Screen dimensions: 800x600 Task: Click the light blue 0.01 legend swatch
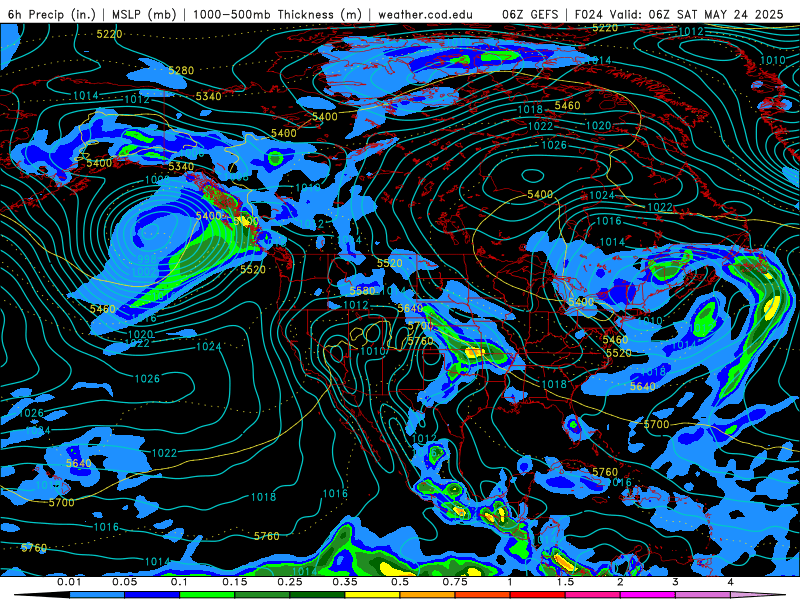pyautogui.click(x=96, y=595)
